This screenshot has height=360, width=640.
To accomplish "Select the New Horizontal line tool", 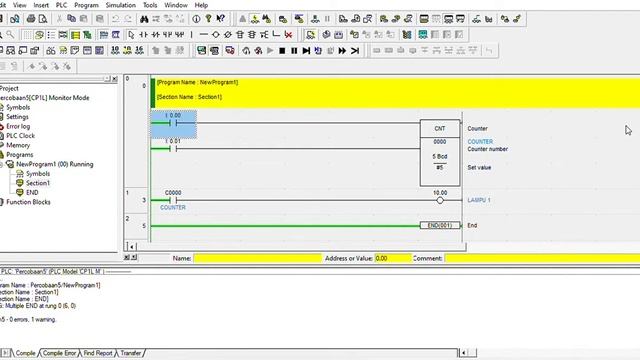I will (x=204, y=35).
